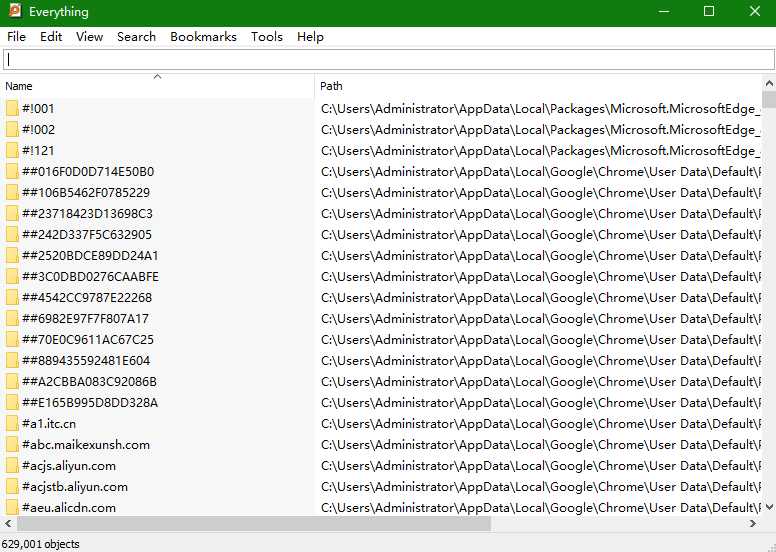The width and height of the screenshot is (776, 552).
Task: Click folder icon of #aeu.alicdn.com
Action: [x=12, y=507]
